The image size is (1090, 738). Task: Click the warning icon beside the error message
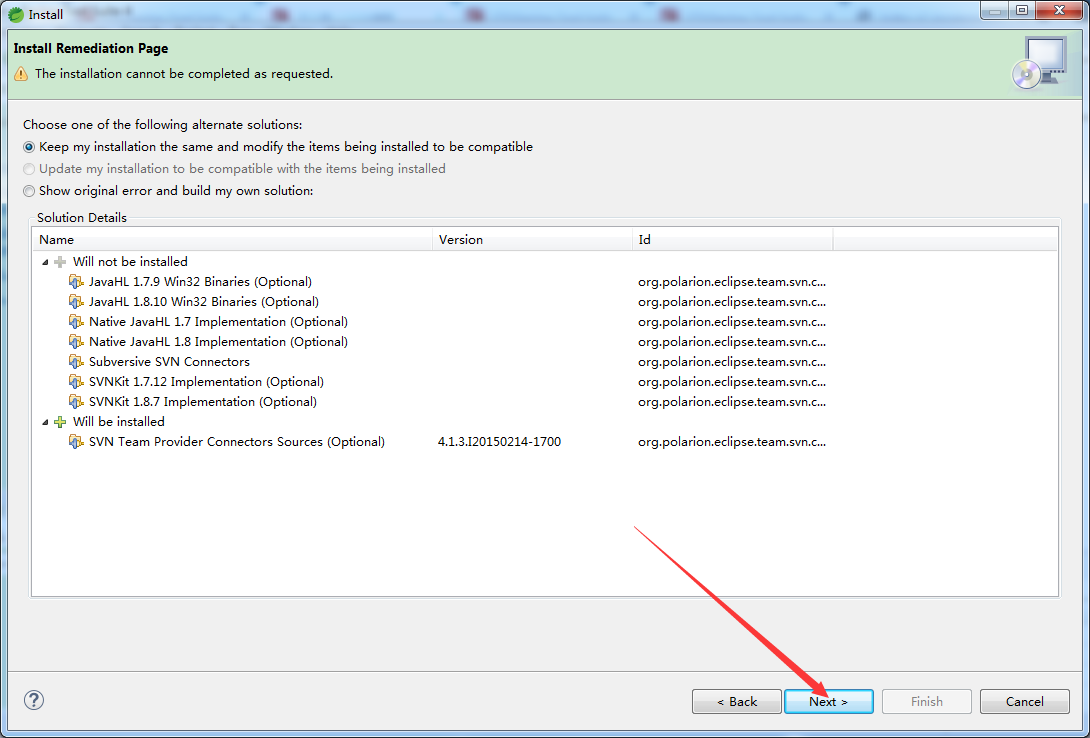click(x=21, y=74)
